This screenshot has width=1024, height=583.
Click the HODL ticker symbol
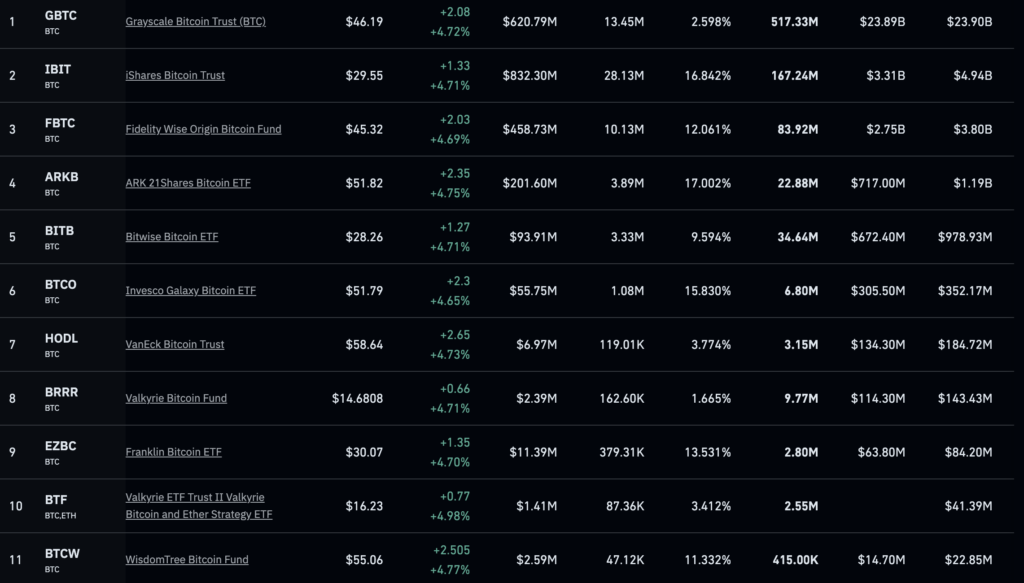tap(61, 338)
